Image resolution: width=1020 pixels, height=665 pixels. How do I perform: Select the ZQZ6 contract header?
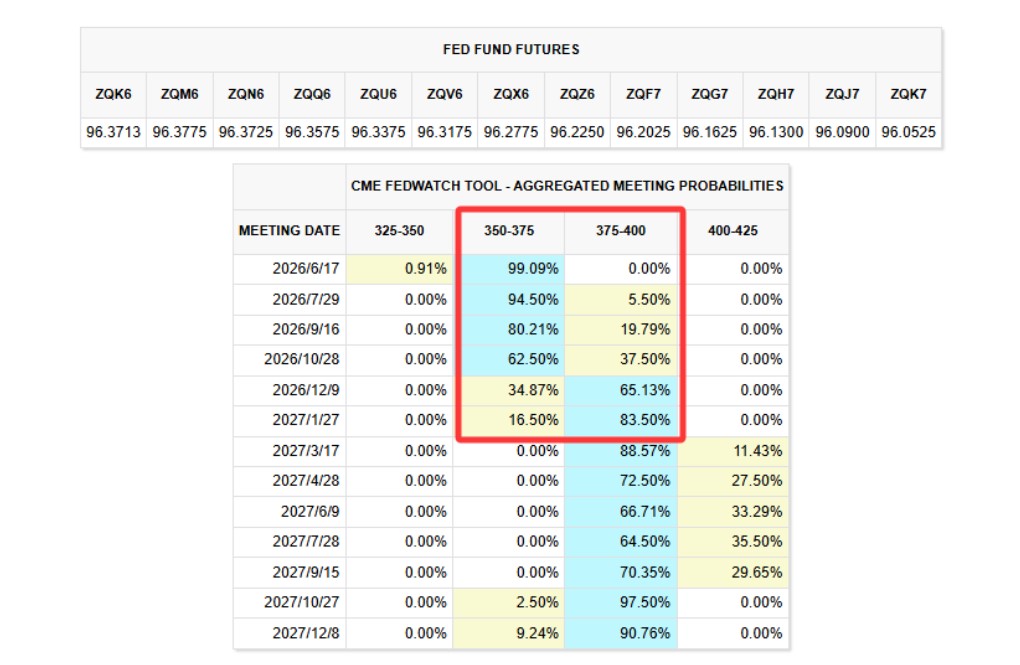click(x=577, y=94)
